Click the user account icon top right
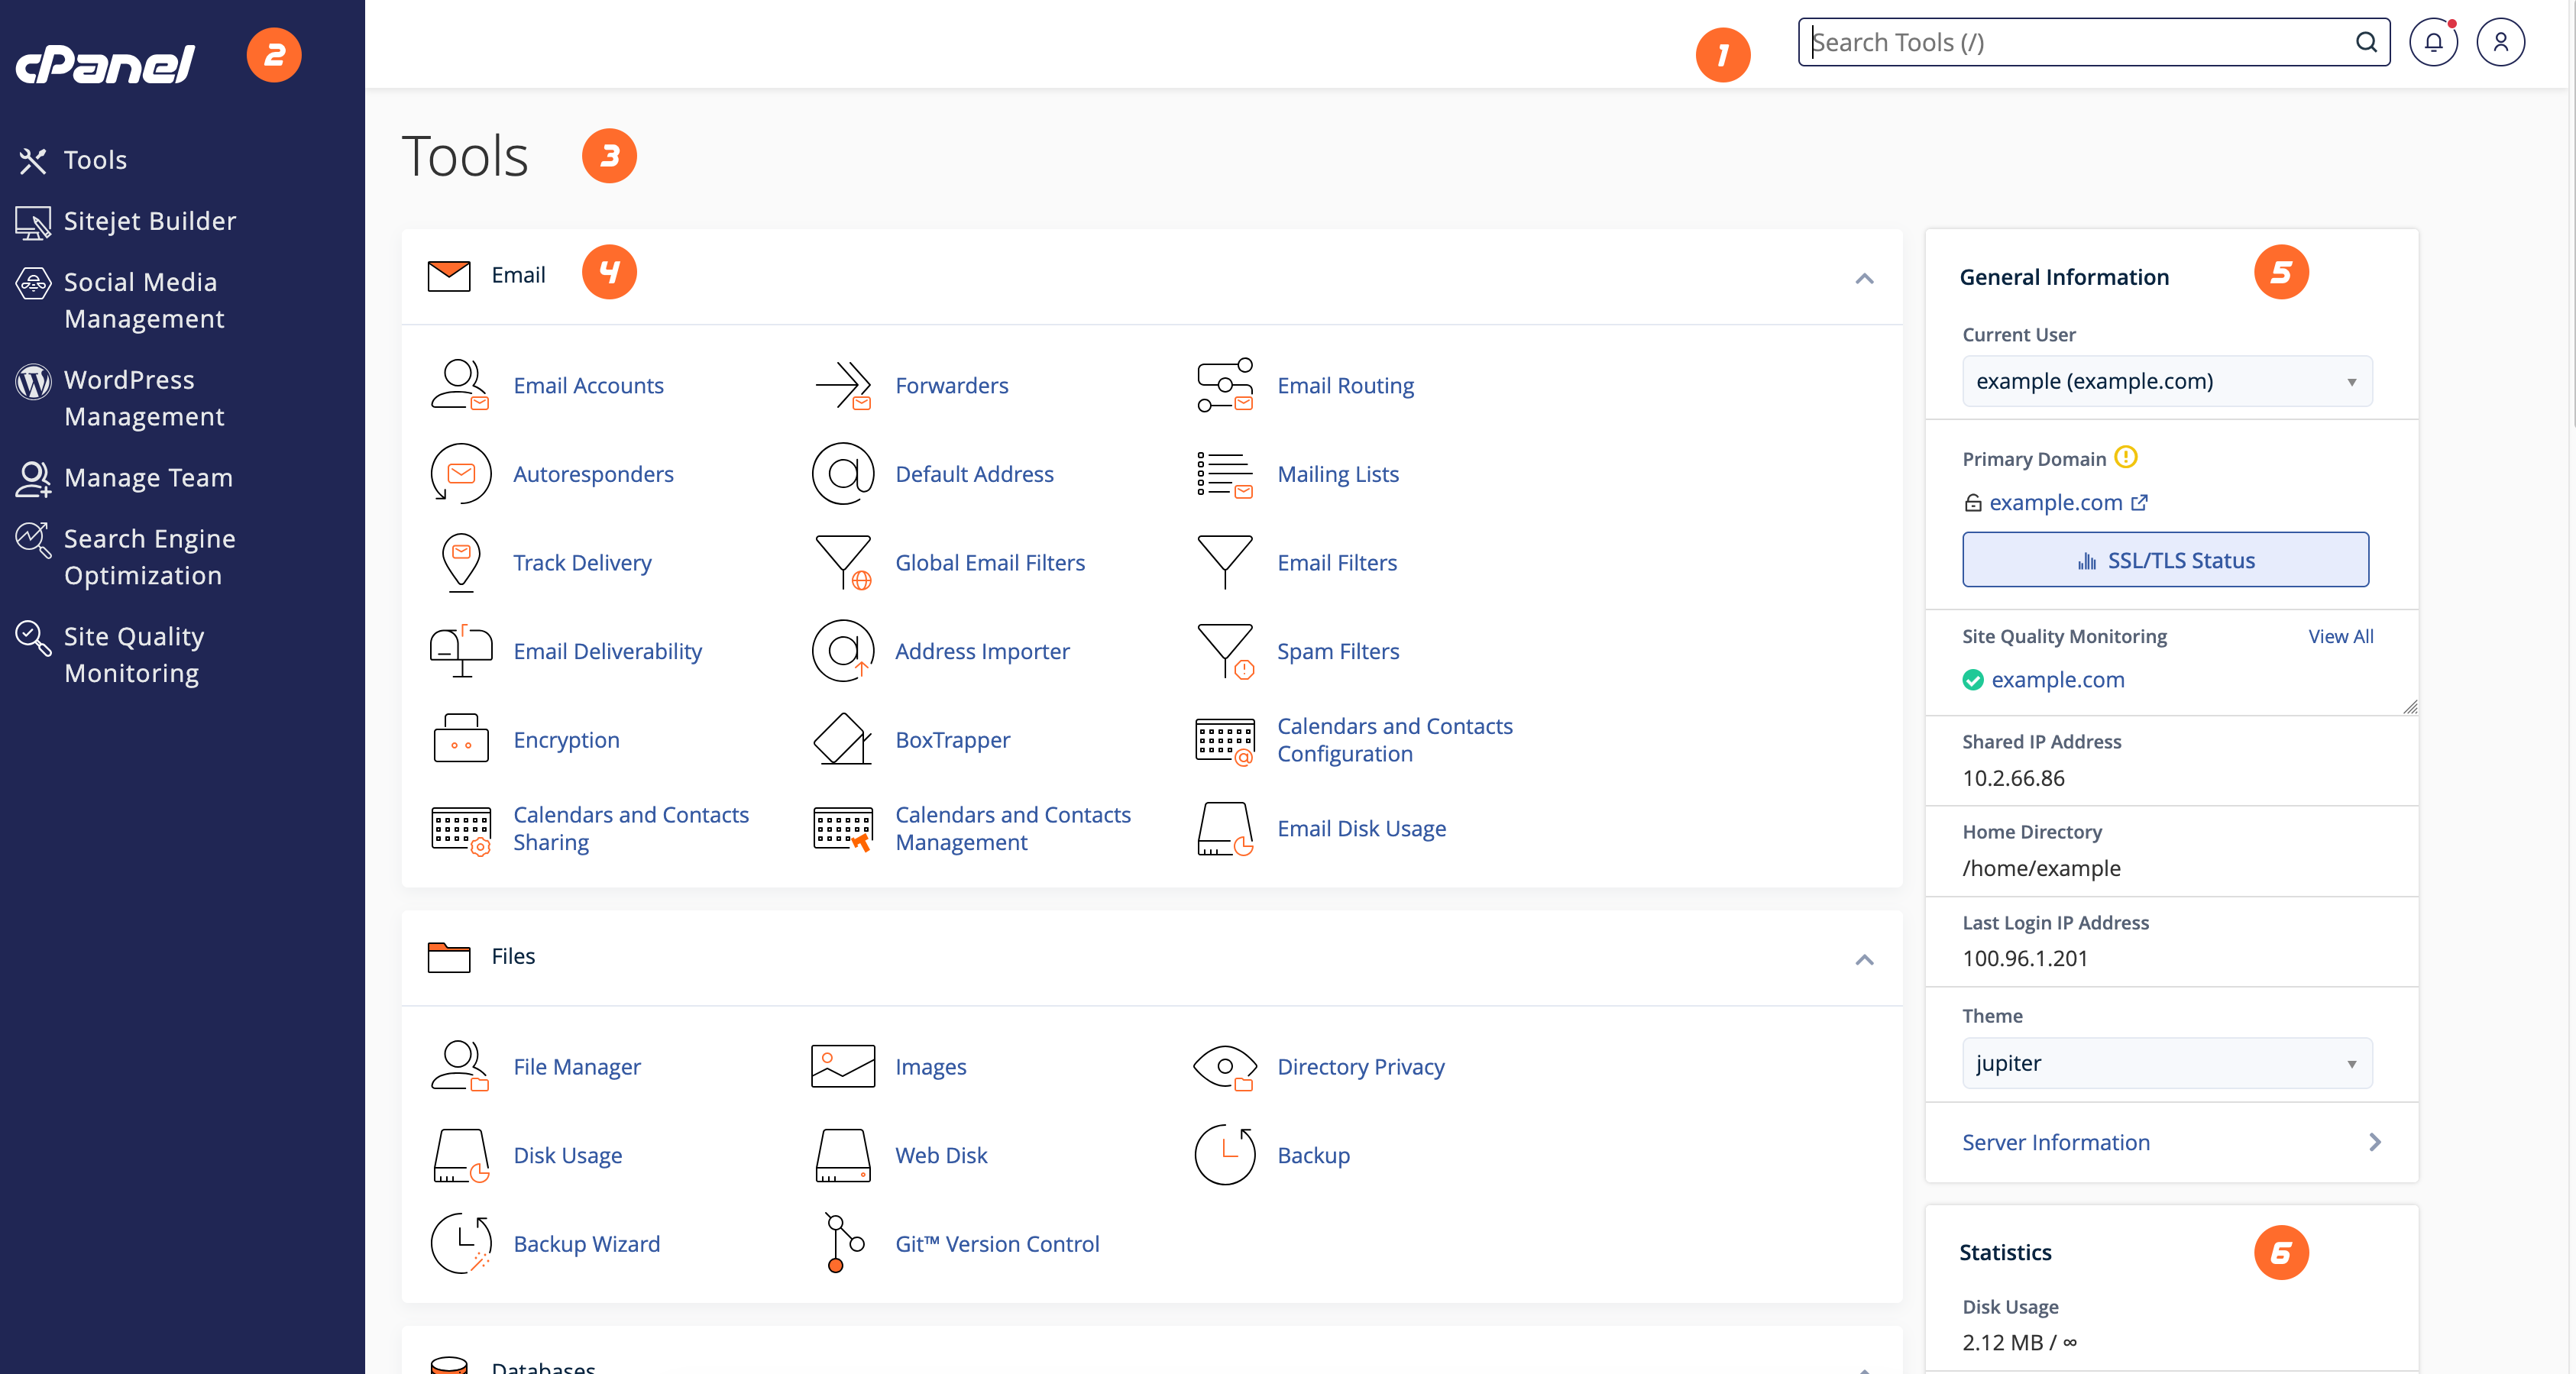This screenshot has height=1374, width=2576. (x=2501, y=42)
